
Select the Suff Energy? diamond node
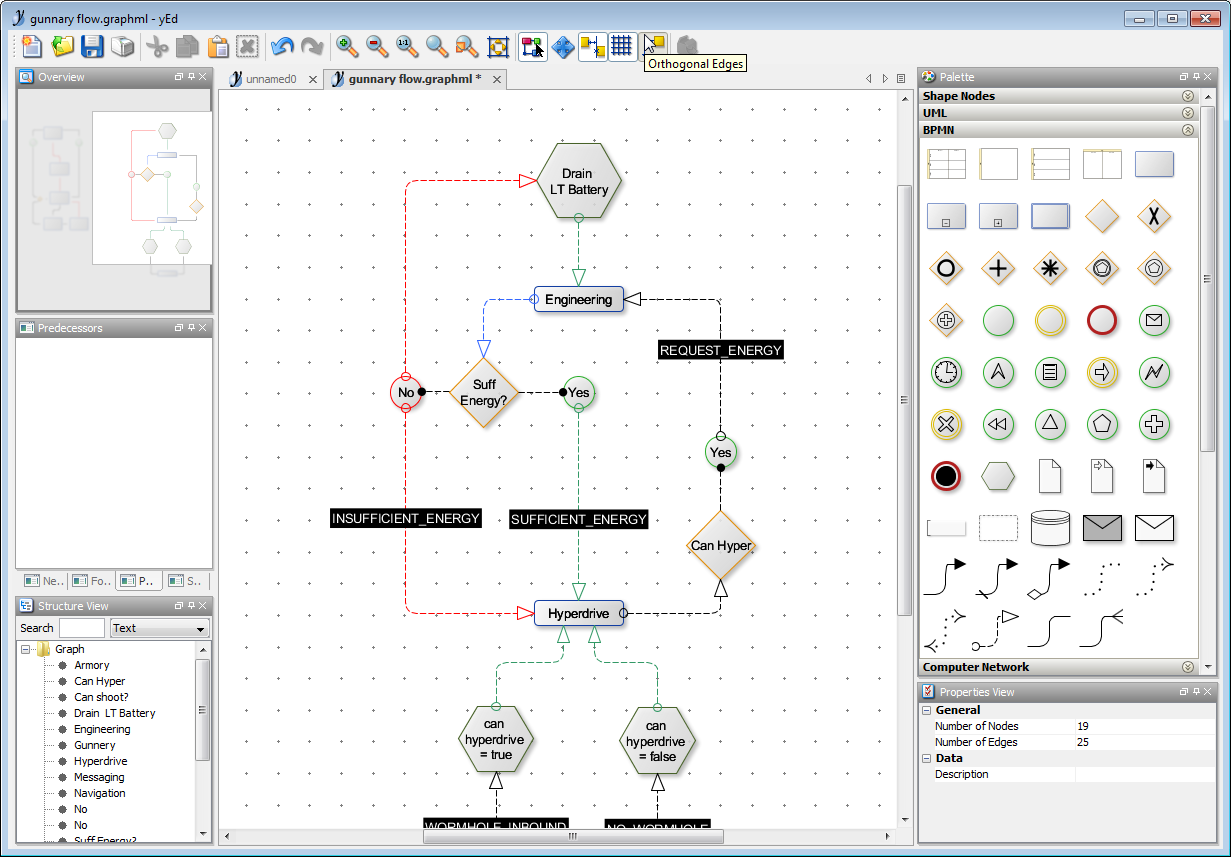[x=484, y=392]
